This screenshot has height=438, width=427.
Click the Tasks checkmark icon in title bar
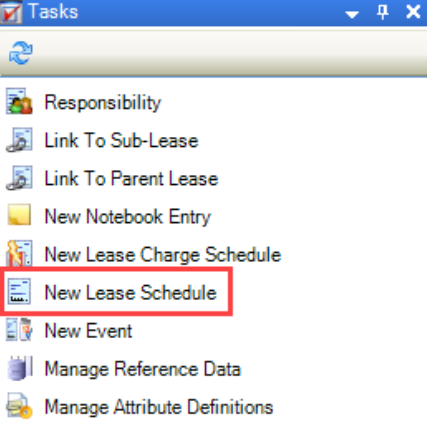tap(11, 12)
